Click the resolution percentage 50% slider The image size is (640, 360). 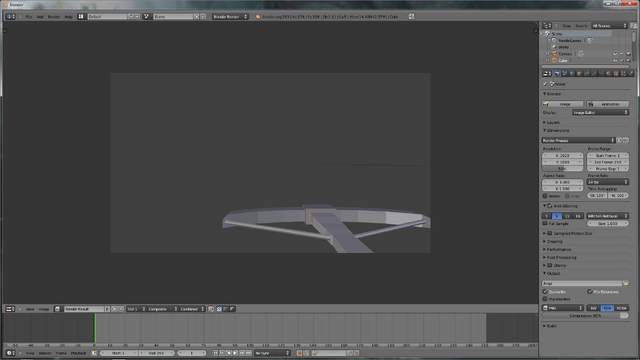pos(562,169)
